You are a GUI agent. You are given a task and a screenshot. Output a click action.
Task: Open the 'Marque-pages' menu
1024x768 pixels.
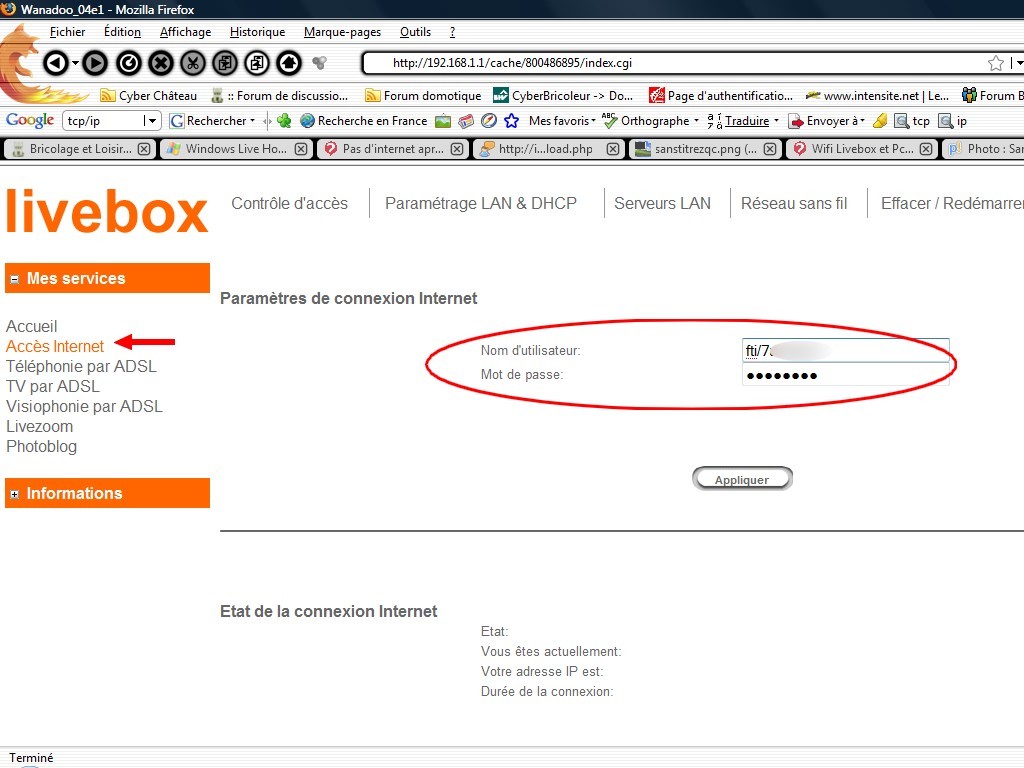(342, 32)
